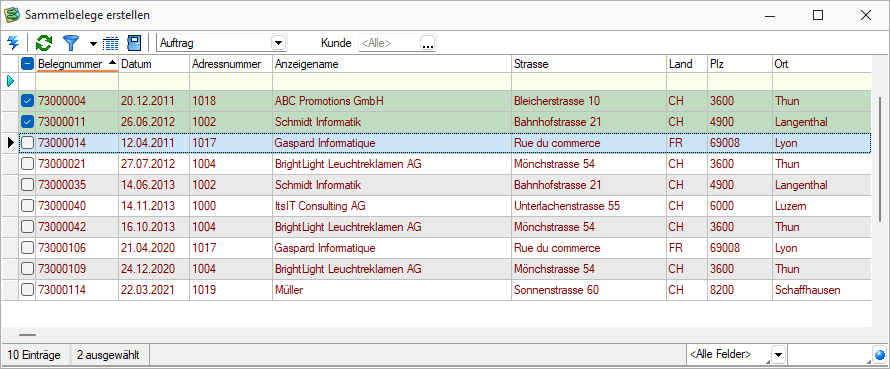Click the Kunde ellipsis browse button
This screenshot has height=369, width=890.
[428, 43]
